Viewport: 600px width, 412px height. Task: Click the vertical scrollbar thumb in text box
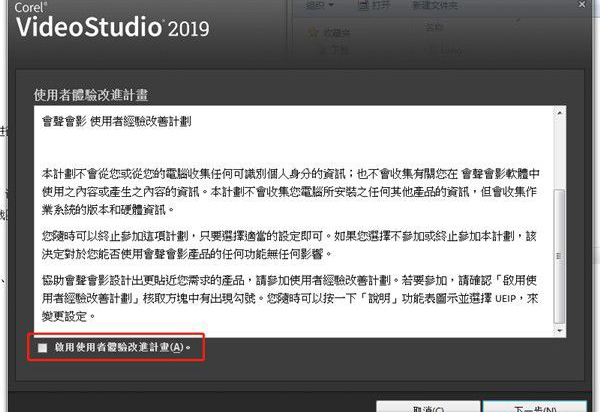pyautogui.click(x=559, y=256)
